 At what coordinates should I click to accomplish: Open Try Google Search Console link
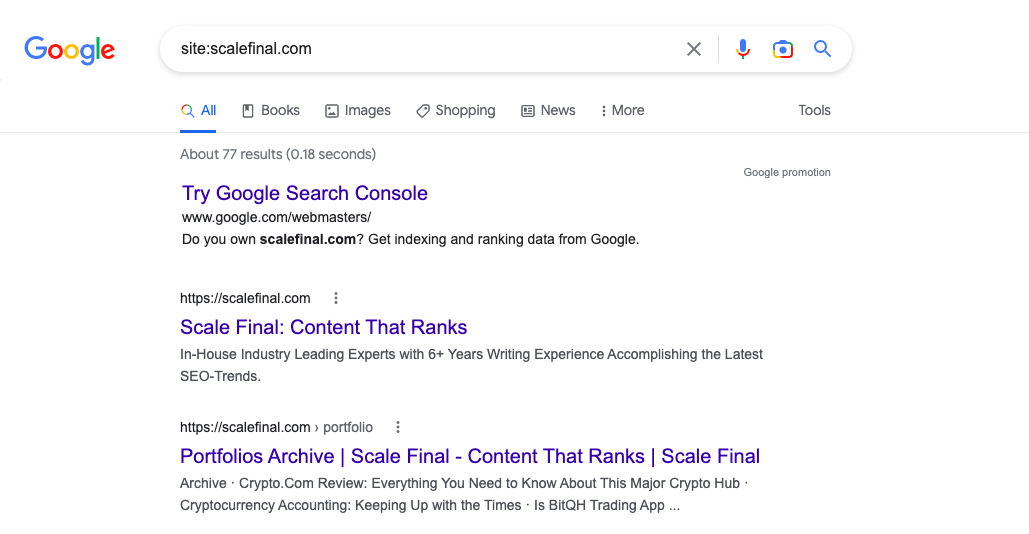point(305,193)
